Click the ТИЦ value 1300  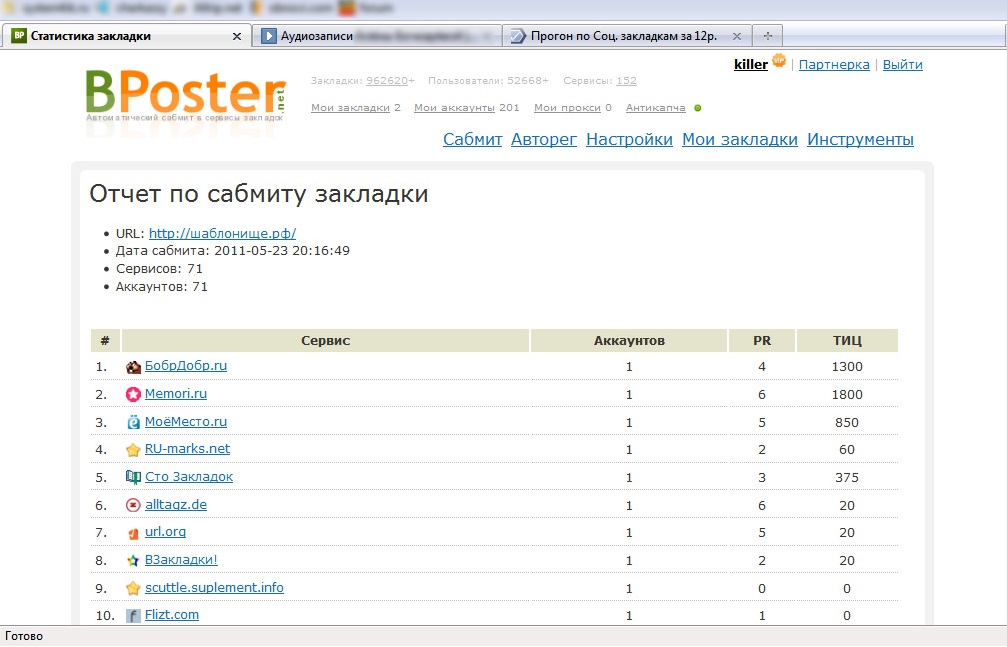pyautogui.click(x=847, y=367)
